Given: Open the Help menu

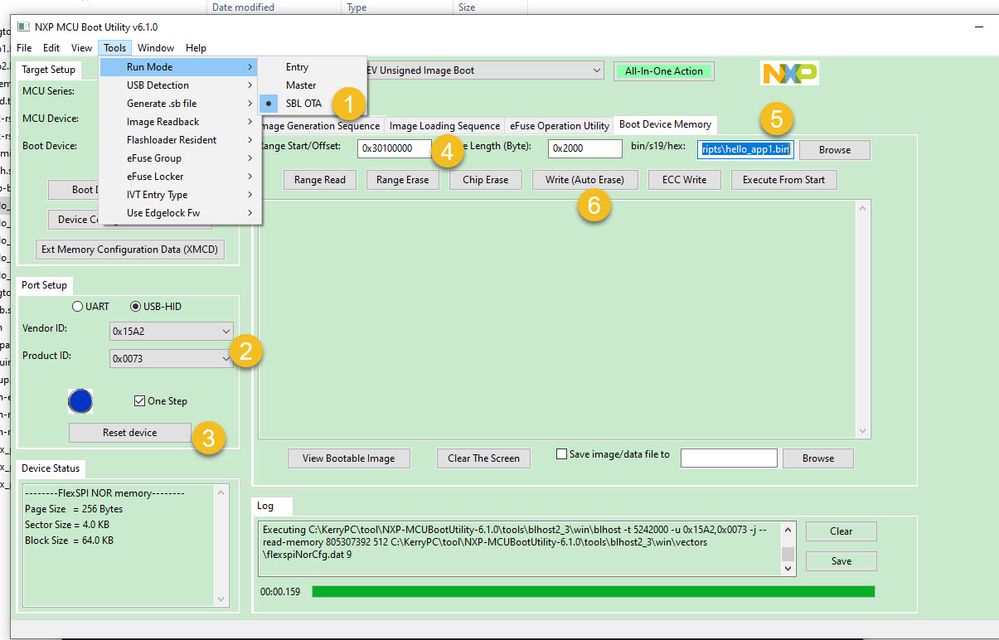Looking at the screenshot, I should tap(196, 48).
